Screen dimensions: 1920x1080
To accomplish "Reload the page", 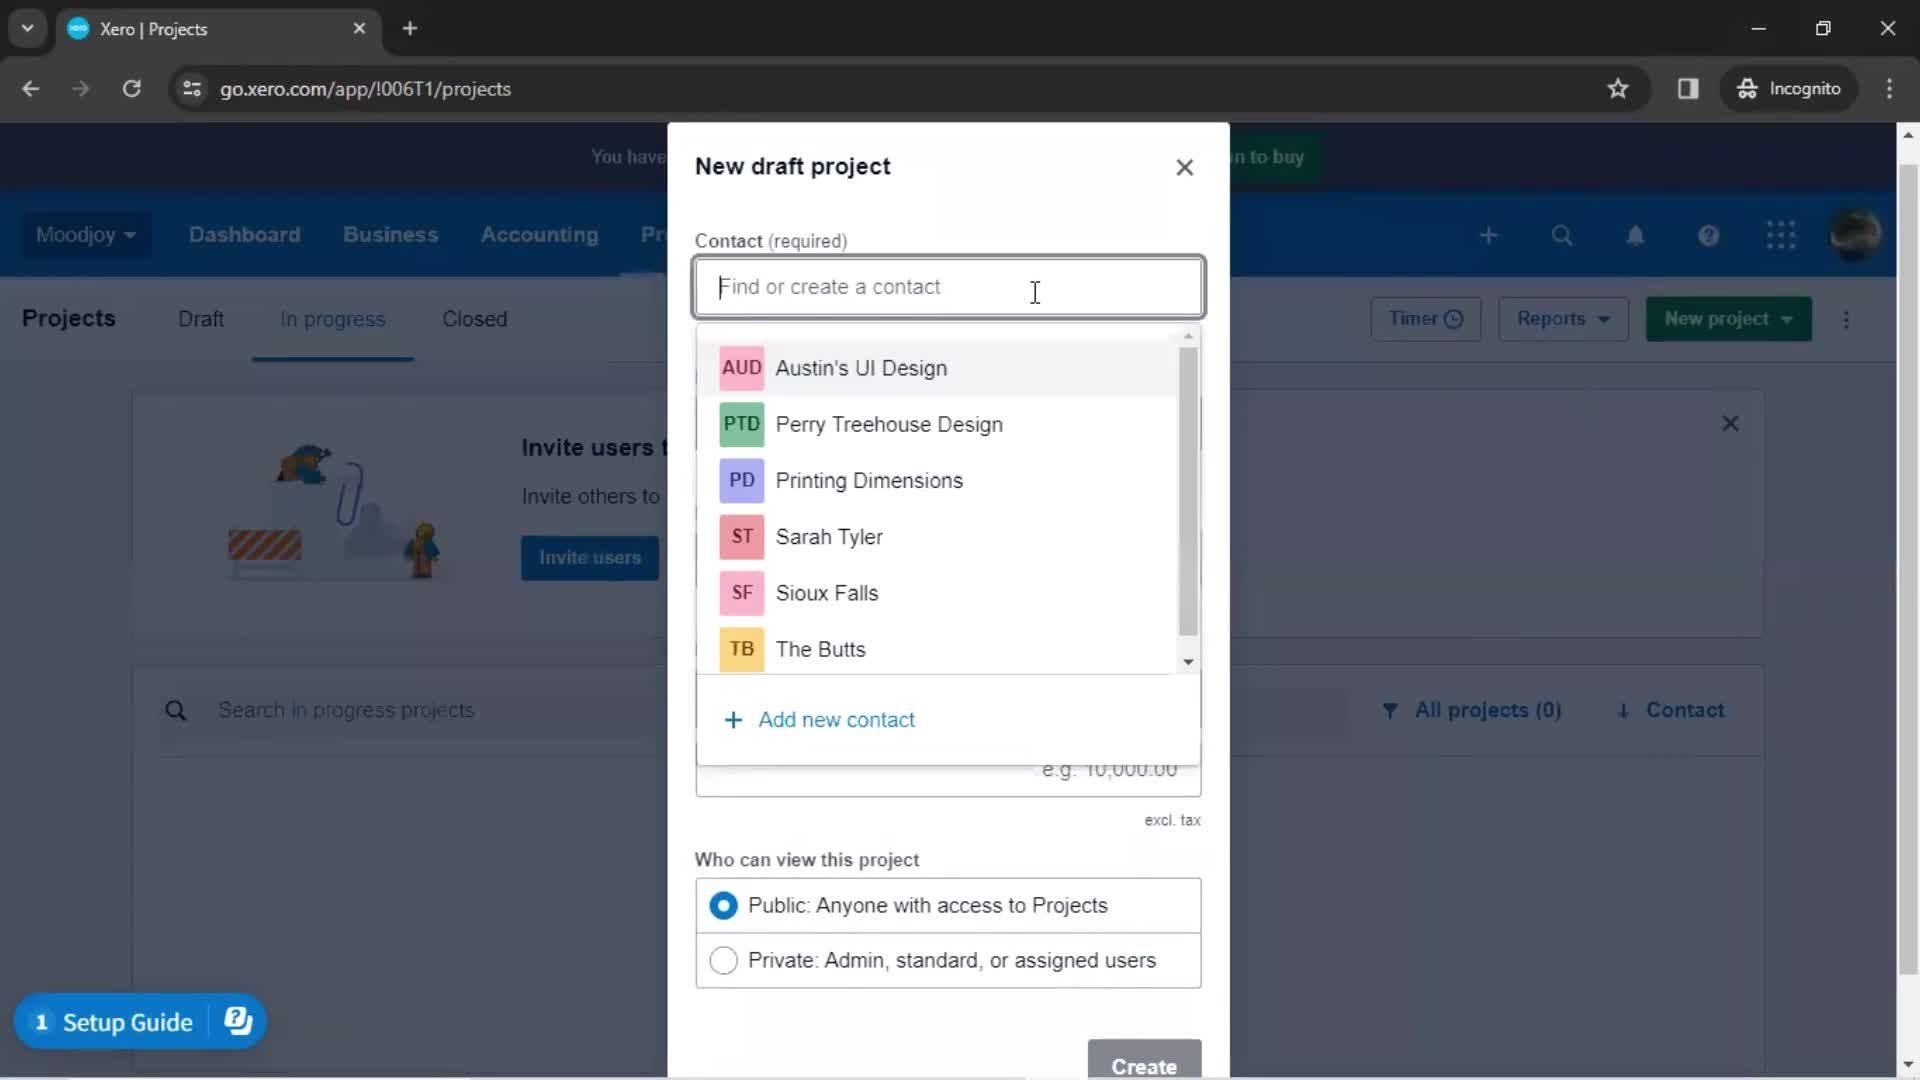I will 131,89.
